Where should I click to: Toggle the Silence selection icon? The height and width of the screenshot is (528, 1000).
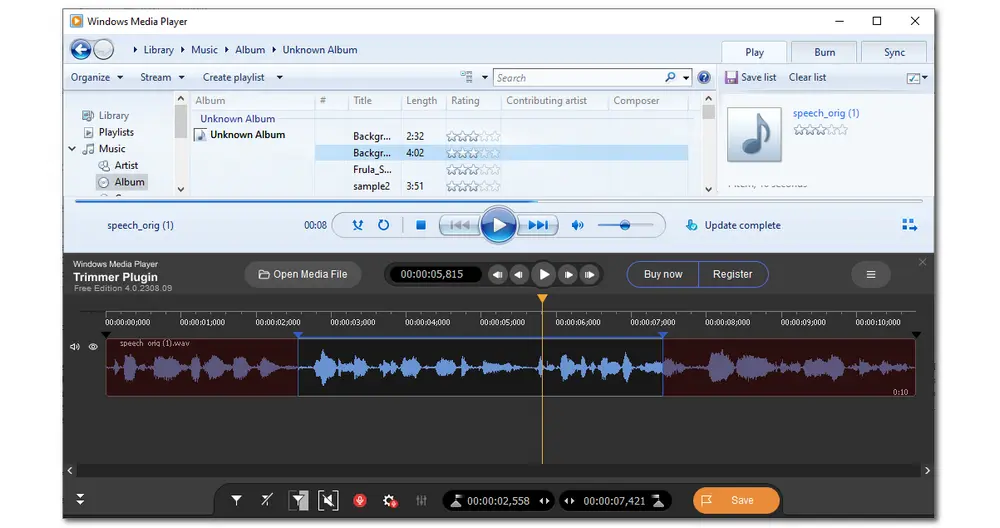[328, 501]
